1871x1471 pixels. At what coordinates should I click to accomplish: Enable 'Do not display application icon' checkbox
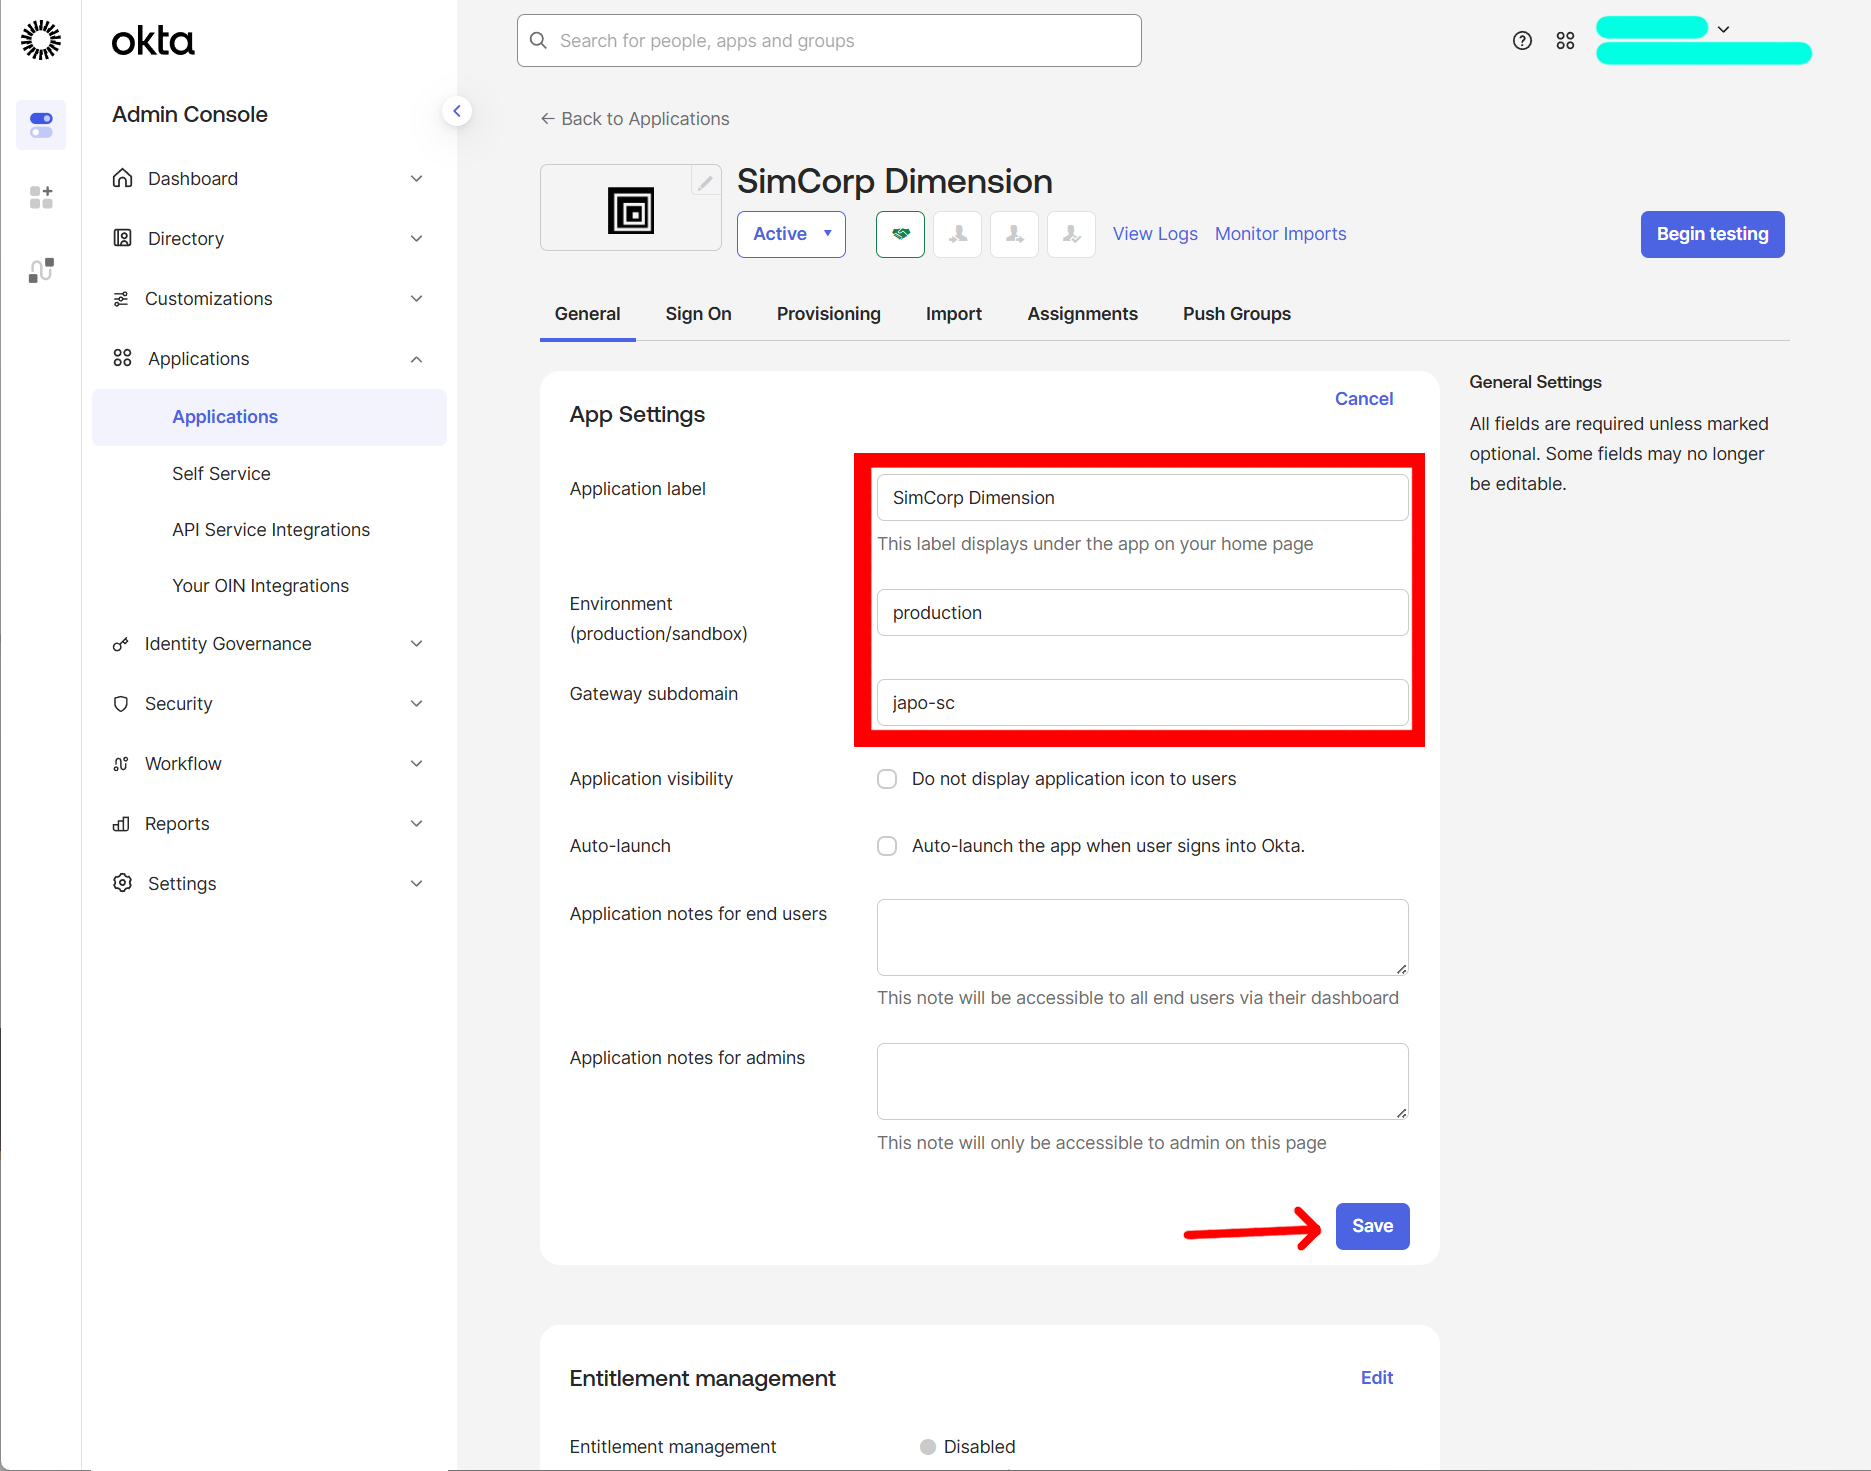[x=887, y=779]
